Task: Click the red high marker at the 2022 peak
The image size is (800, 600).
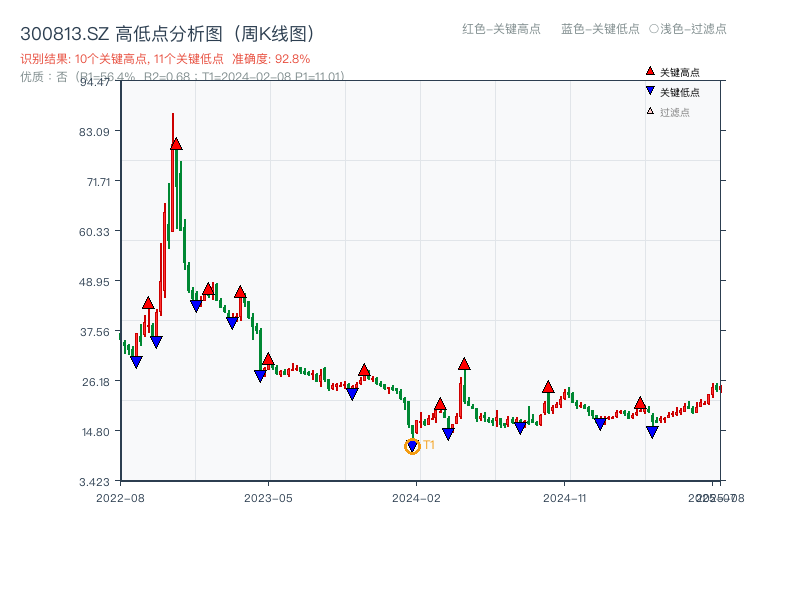Action: [x=176, y=146]
